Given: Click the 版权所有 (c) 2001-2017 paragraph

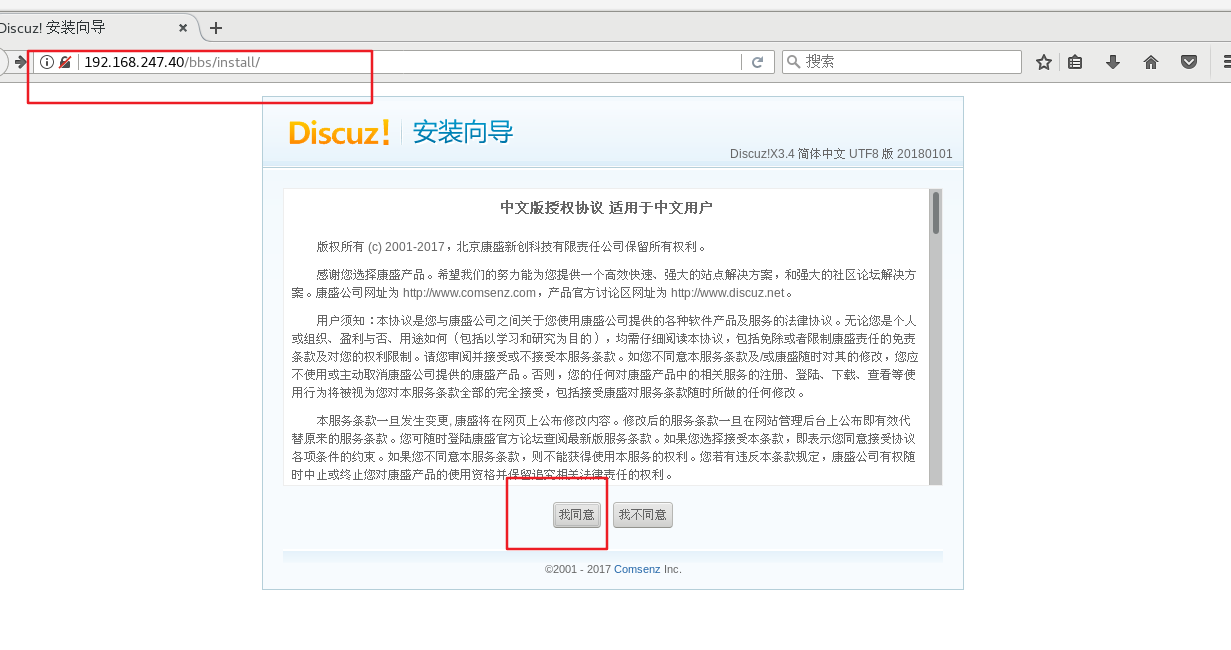Looking at the screenshot, I should click(512, 246).
